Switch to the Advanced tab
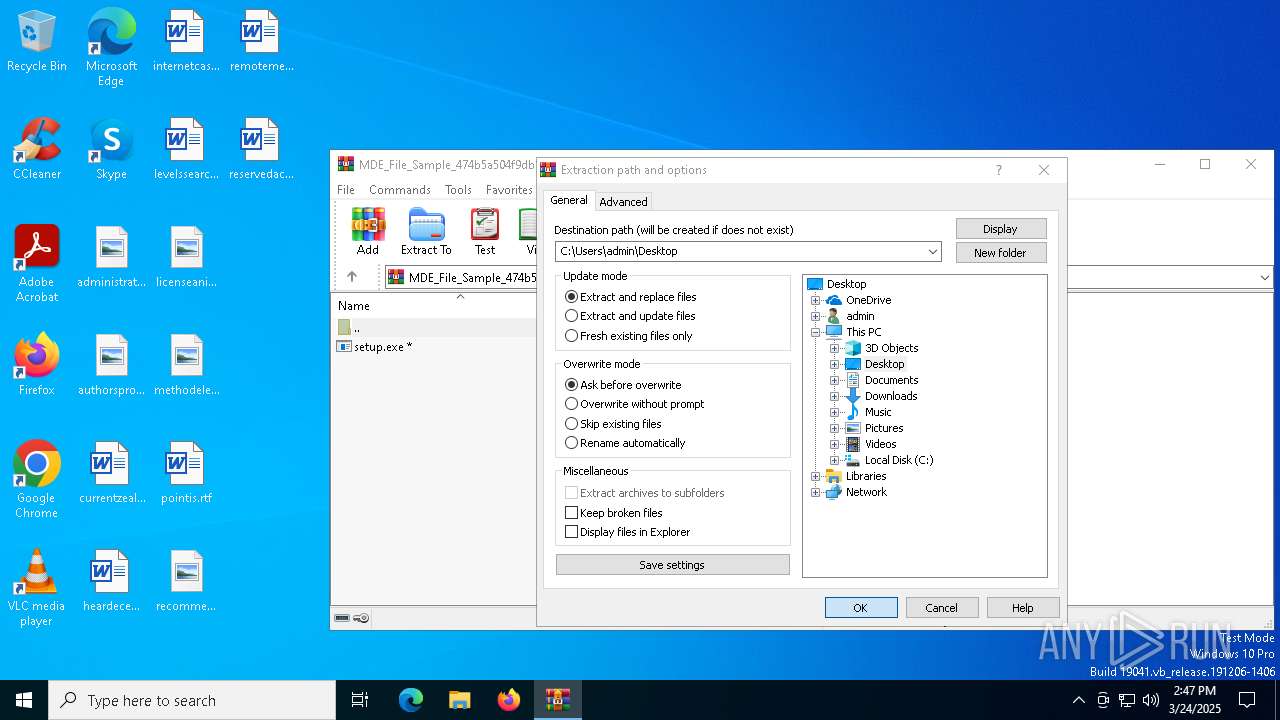 tap(623, 202)
